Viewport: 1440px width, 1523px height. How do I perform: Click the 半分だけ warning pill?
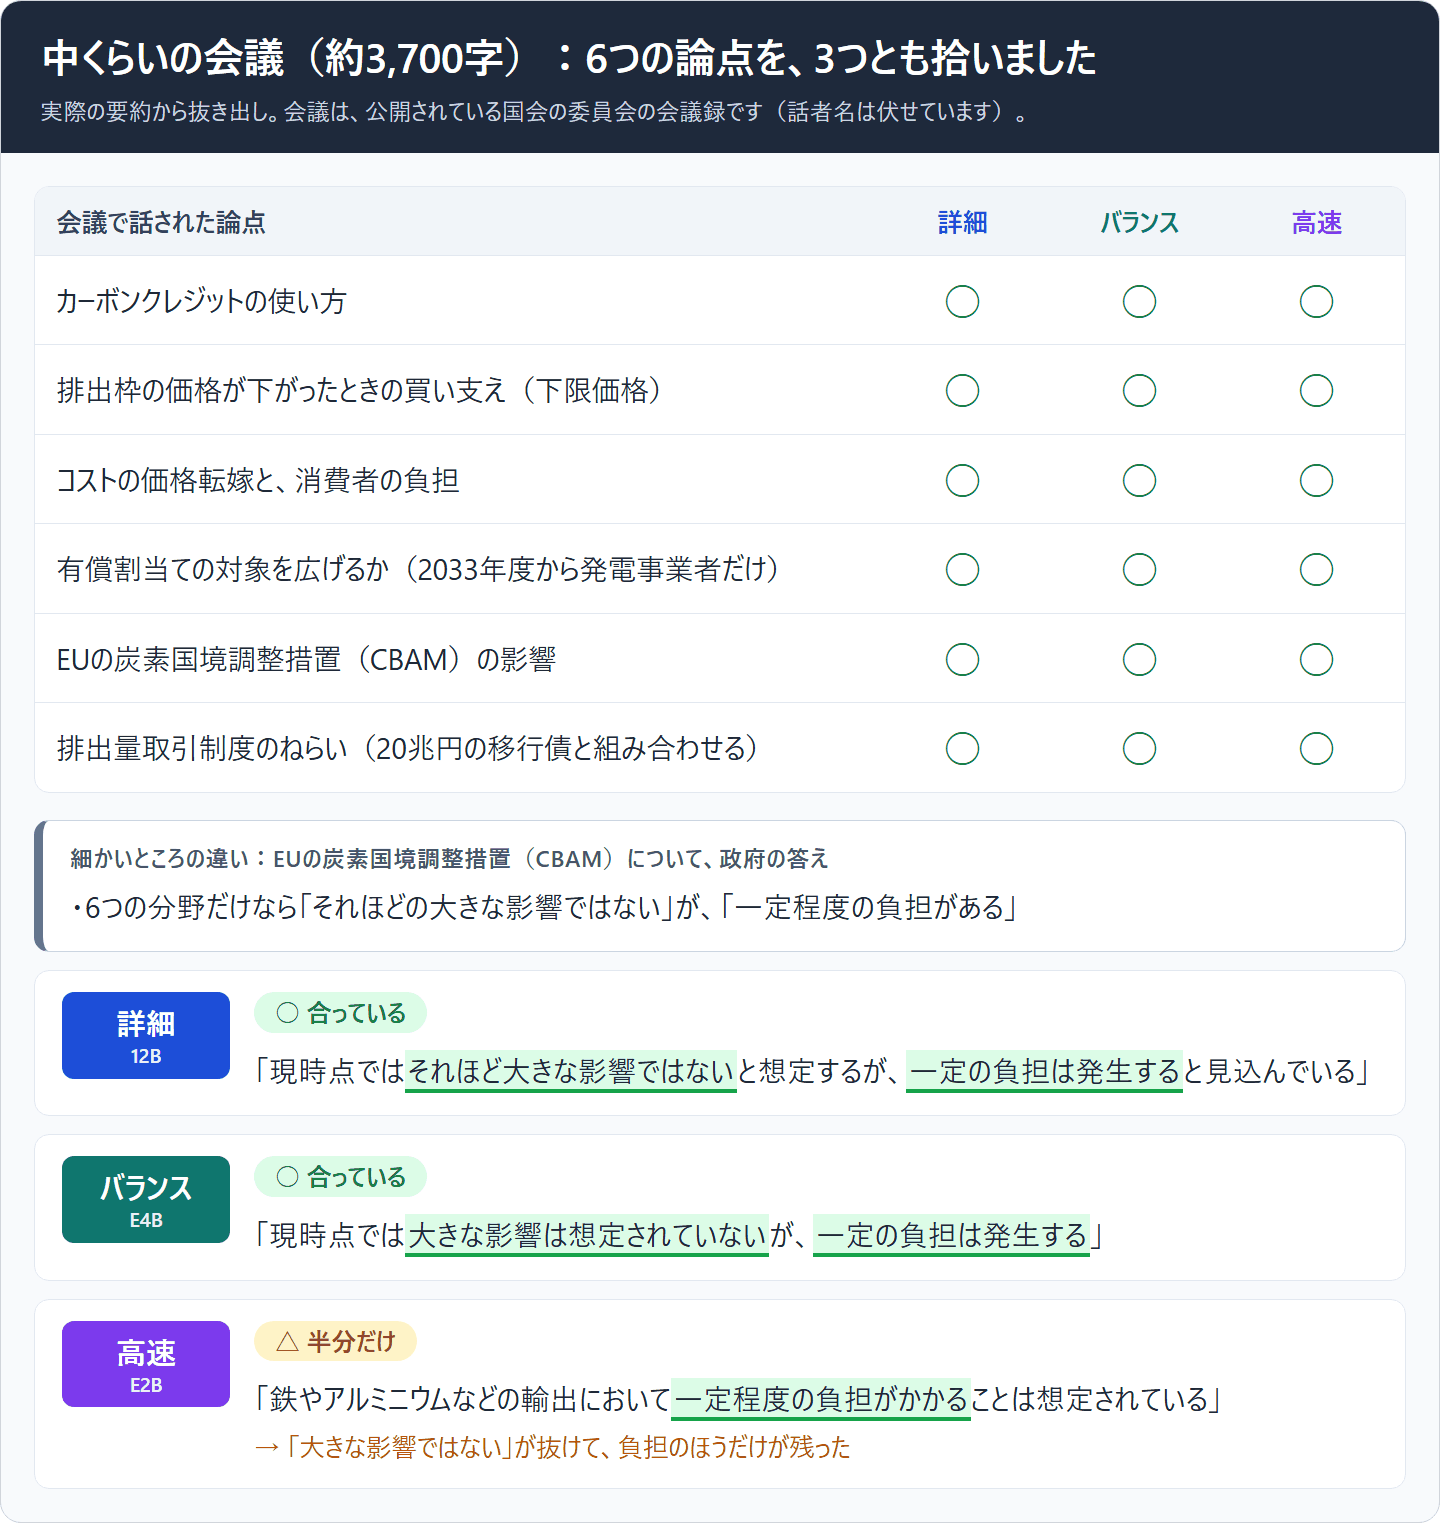click(335, 1341)
